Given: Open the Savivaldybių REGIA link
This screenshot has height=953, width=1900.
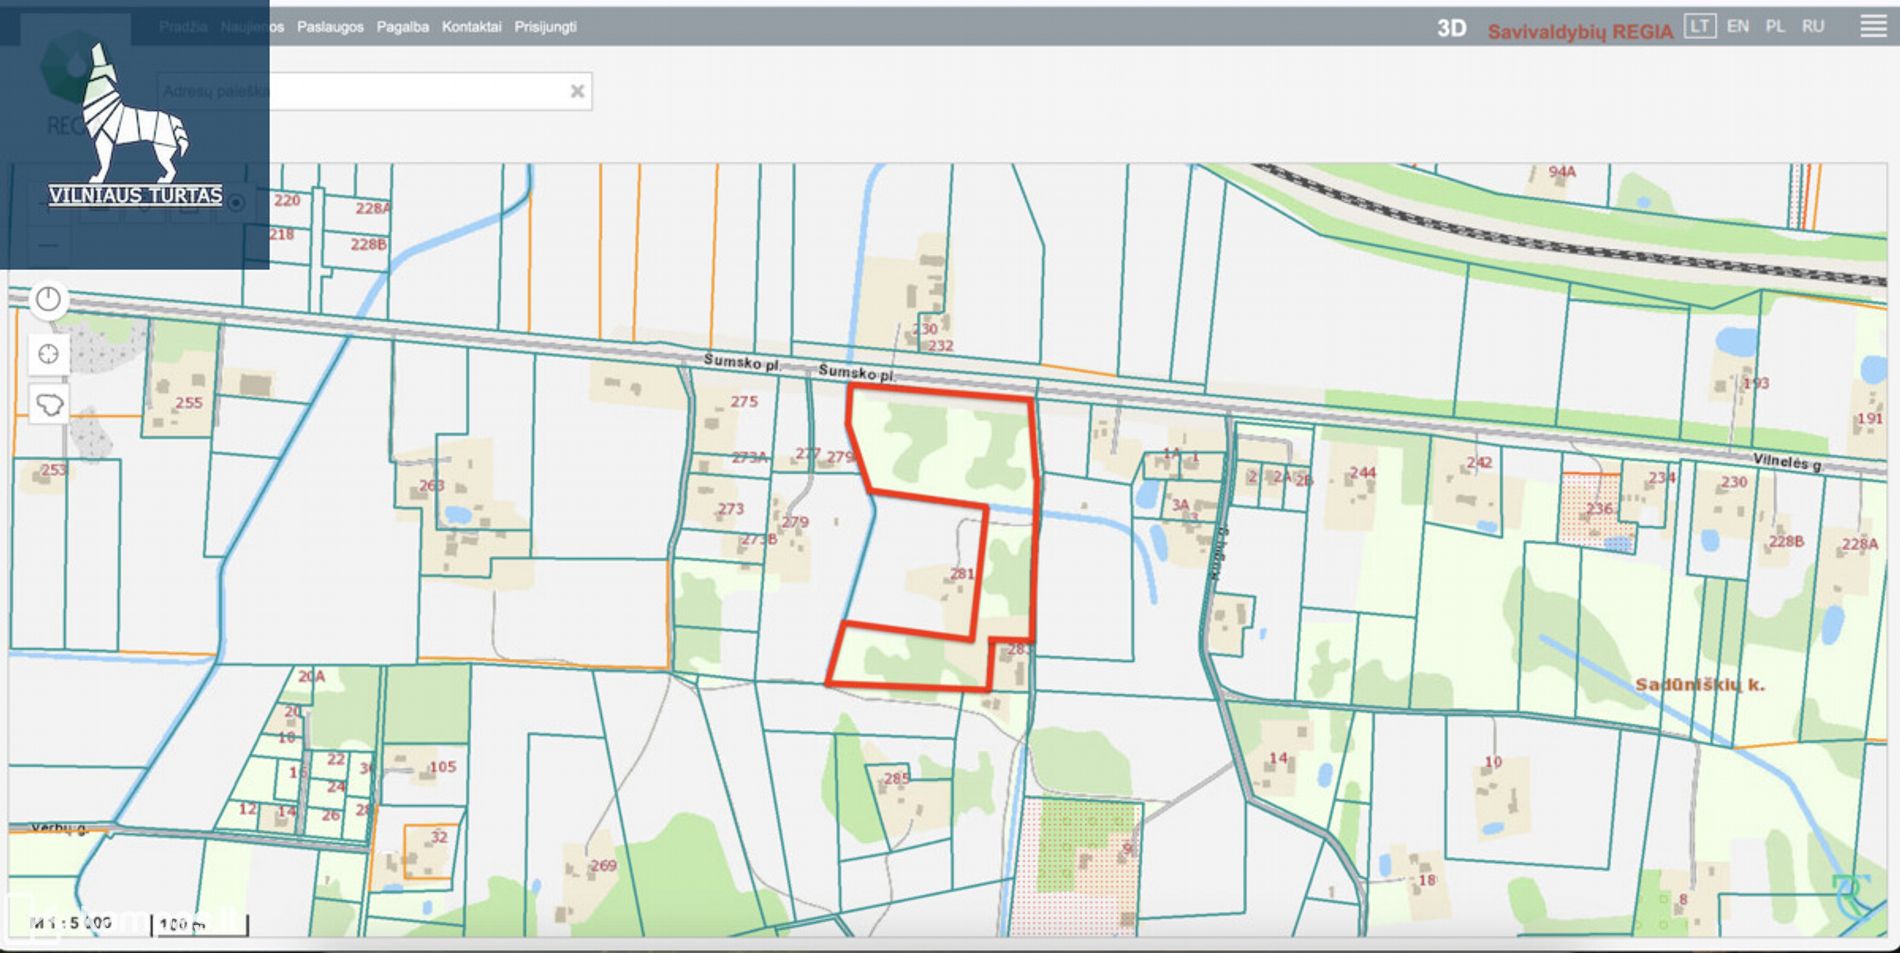Looking at the screenshot, I should 1580,31.
